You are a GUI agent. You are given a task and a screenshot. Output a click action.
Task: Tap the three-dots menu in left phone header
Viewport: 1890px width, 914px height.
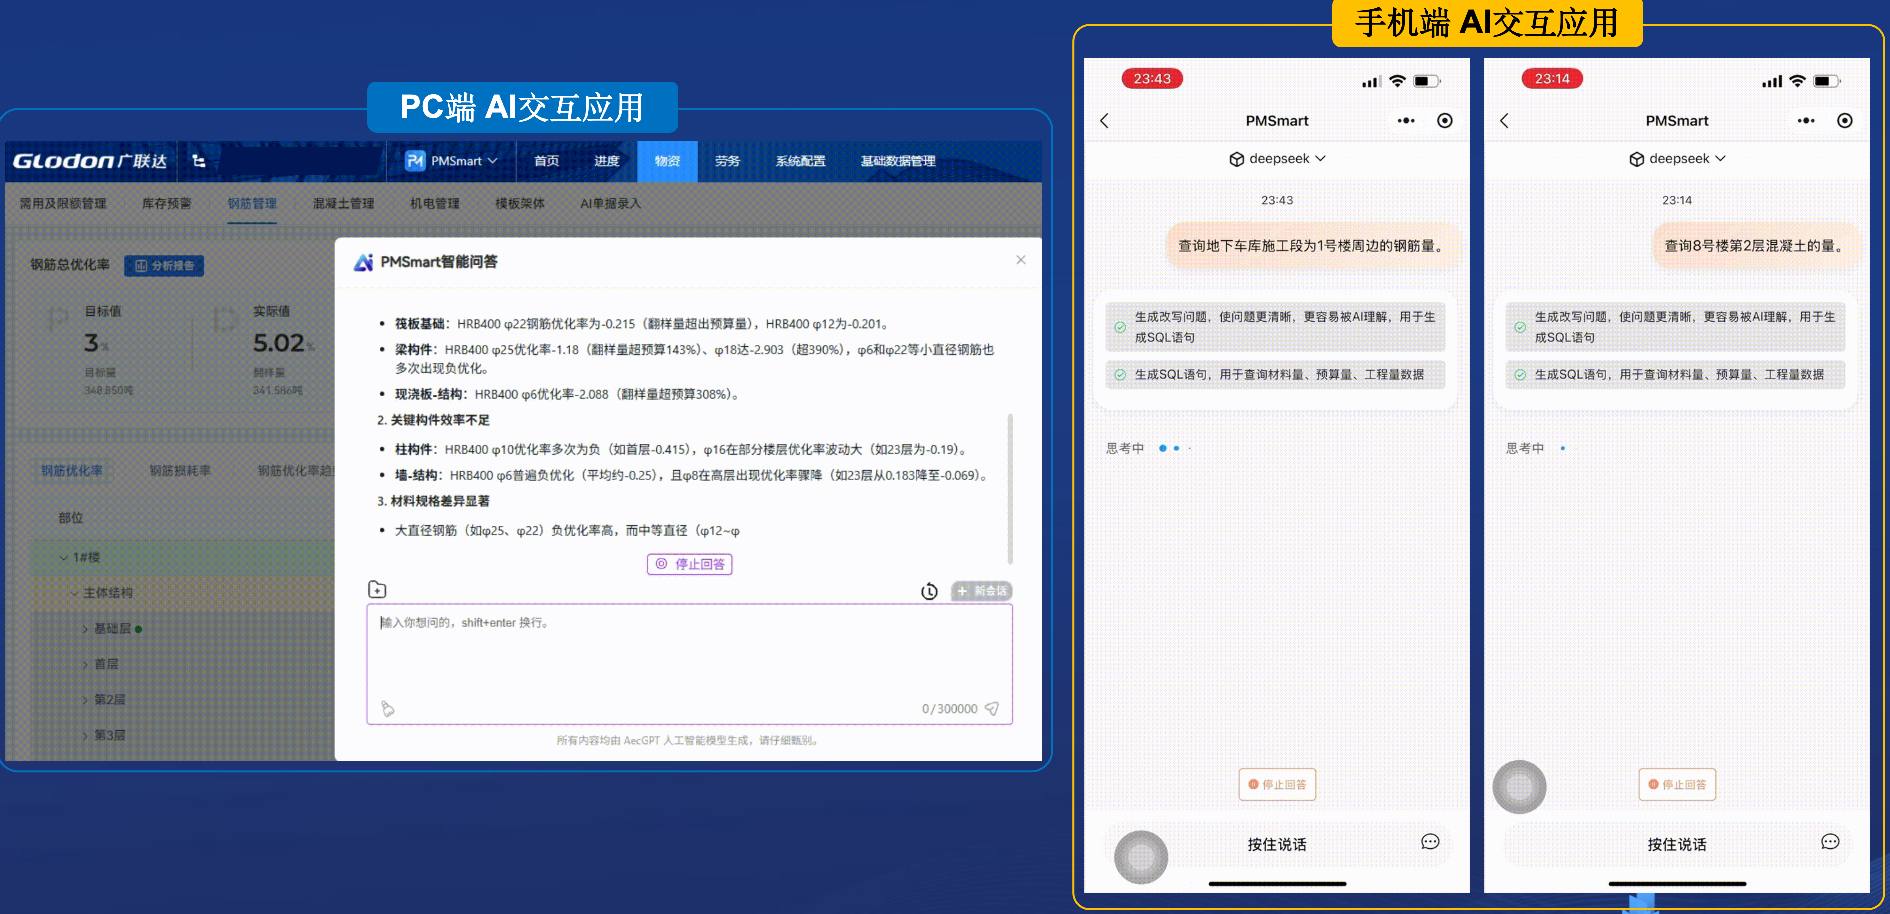pyautogui.click(x=1406, y=121)
